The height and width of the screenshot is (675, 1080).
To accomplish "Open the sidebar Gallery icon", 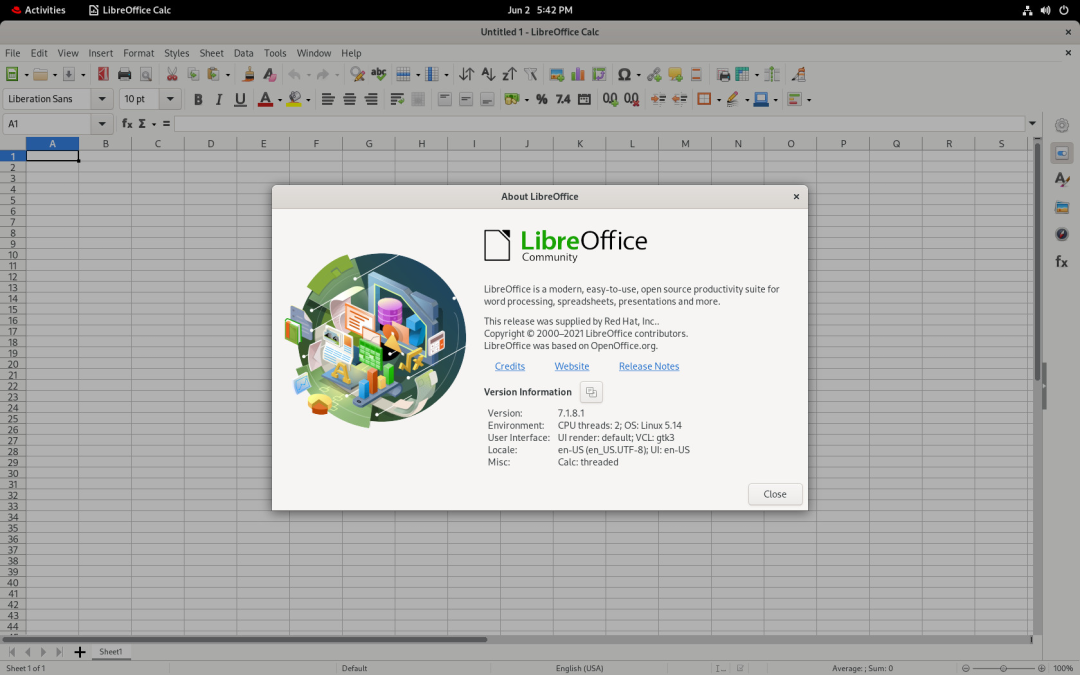I will [1061, 207].
